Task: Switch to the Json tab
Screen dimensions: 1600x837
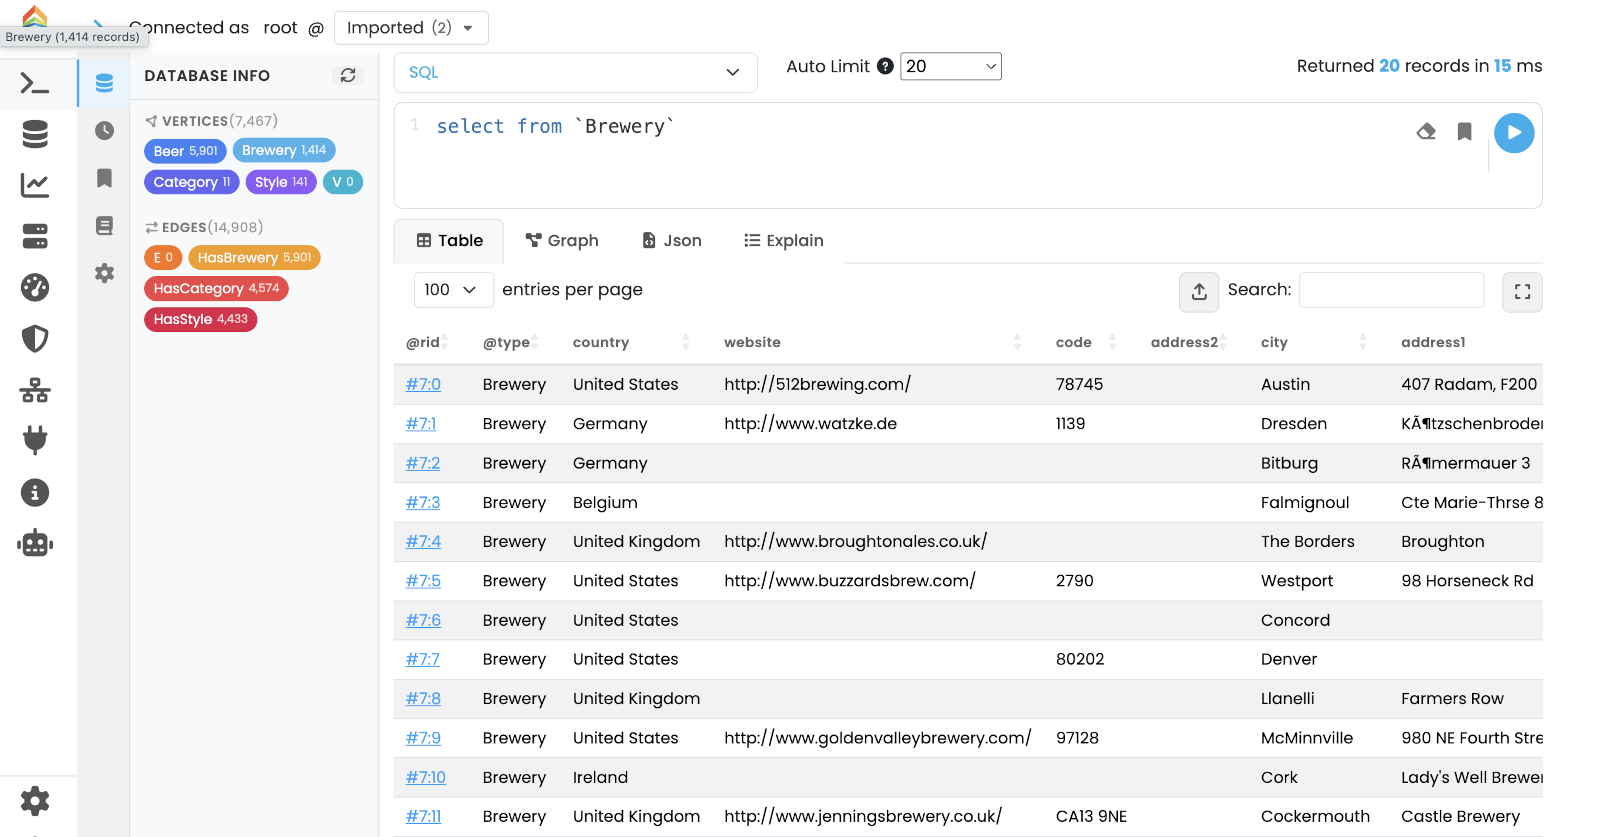Action: pyautogui.click(x=672, y=241)
